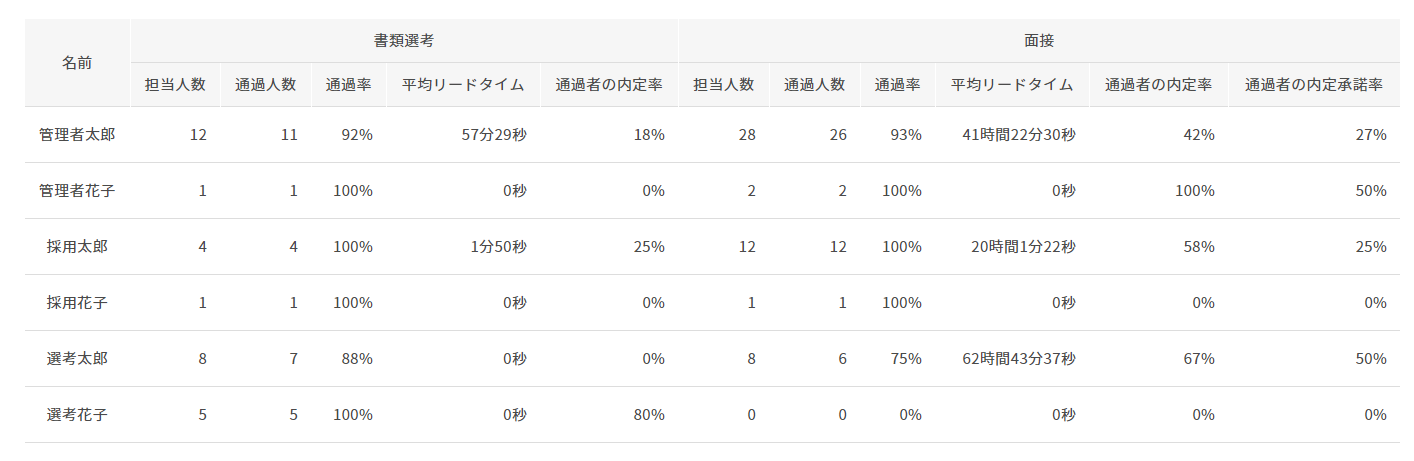Viewport: 1414px width, 461px height.
Task: Select 平均リードタイム header under 書類選考
Action: 463,85
